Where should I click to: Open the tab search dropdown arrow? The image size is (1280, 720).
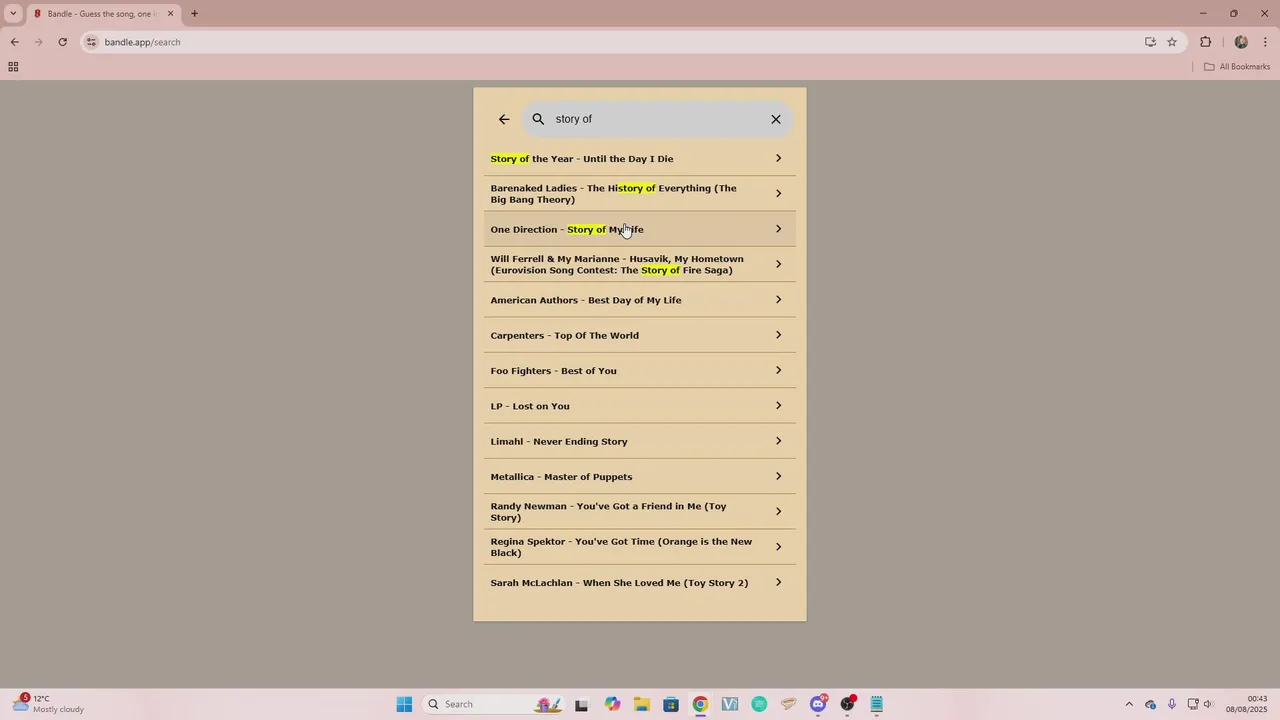(x=12, y=14)
